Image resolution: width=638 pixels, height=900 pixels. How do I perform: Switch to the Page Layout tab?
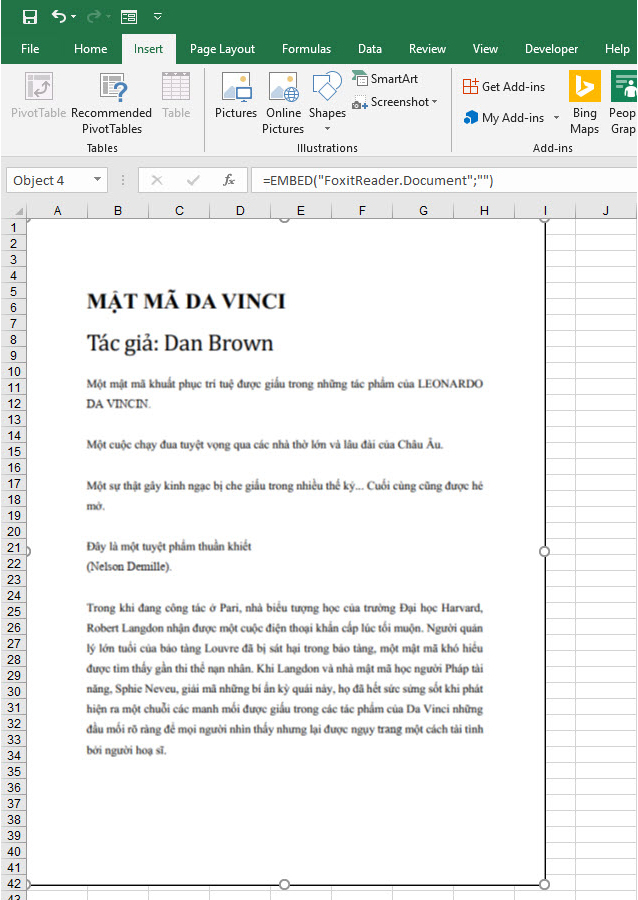223,49
